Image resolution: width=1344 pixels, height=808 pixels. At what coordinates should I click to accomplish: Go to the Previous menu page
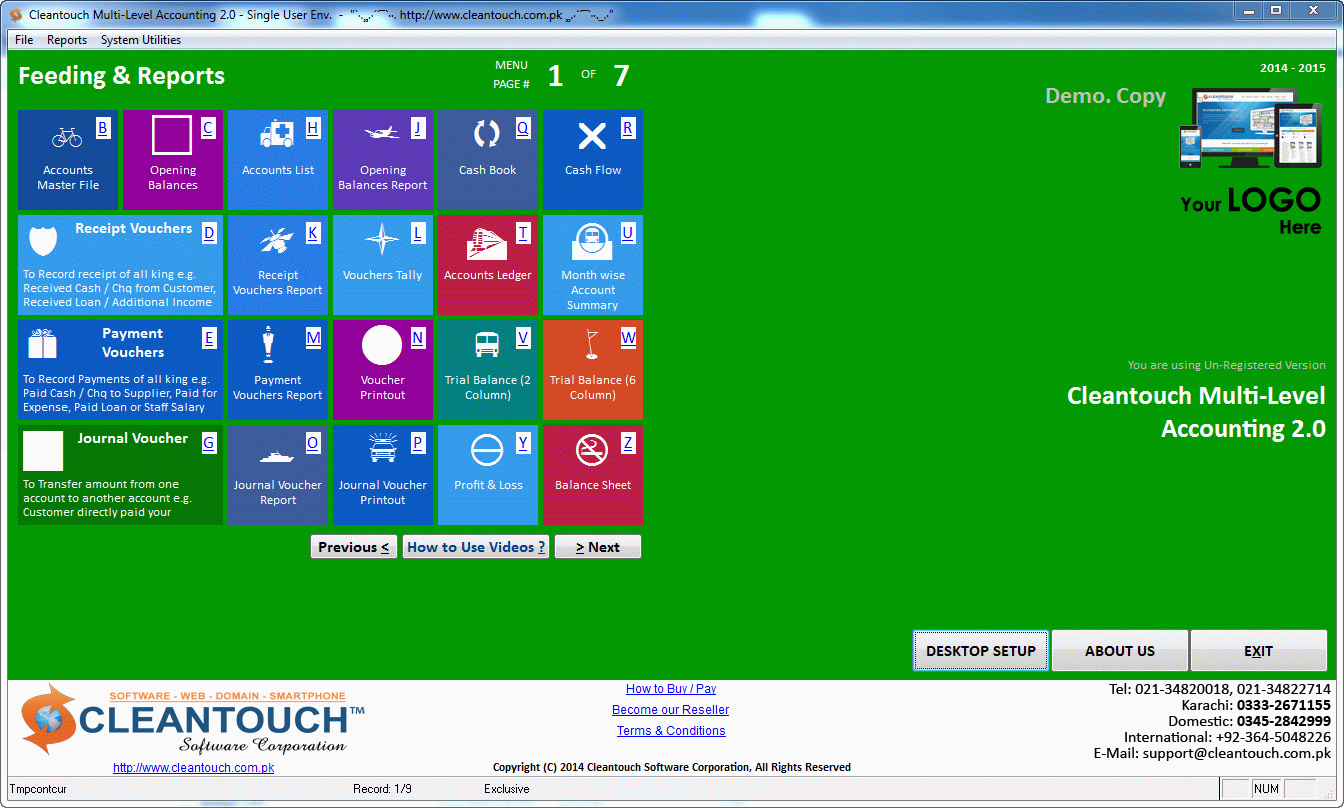click(x=354, y=547)
